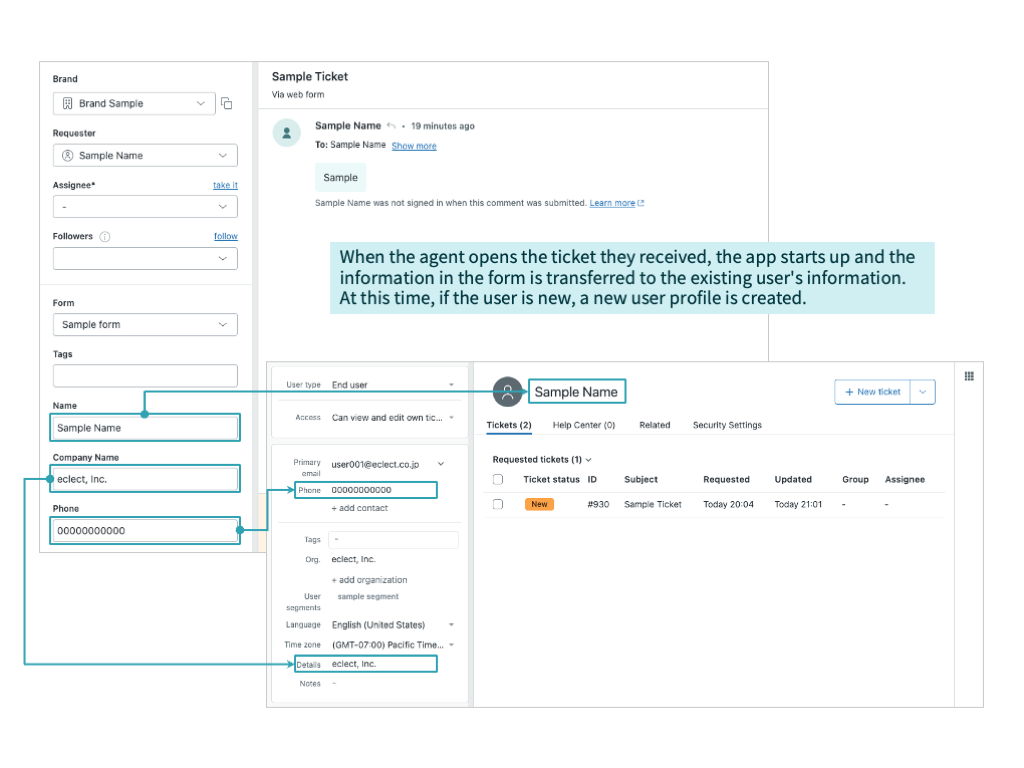The width and height of the screenshot is (1024, 768).
Task: Click the Sample Name avatar in the user profile
Action: pyautogui.click(x=508, y=392)
